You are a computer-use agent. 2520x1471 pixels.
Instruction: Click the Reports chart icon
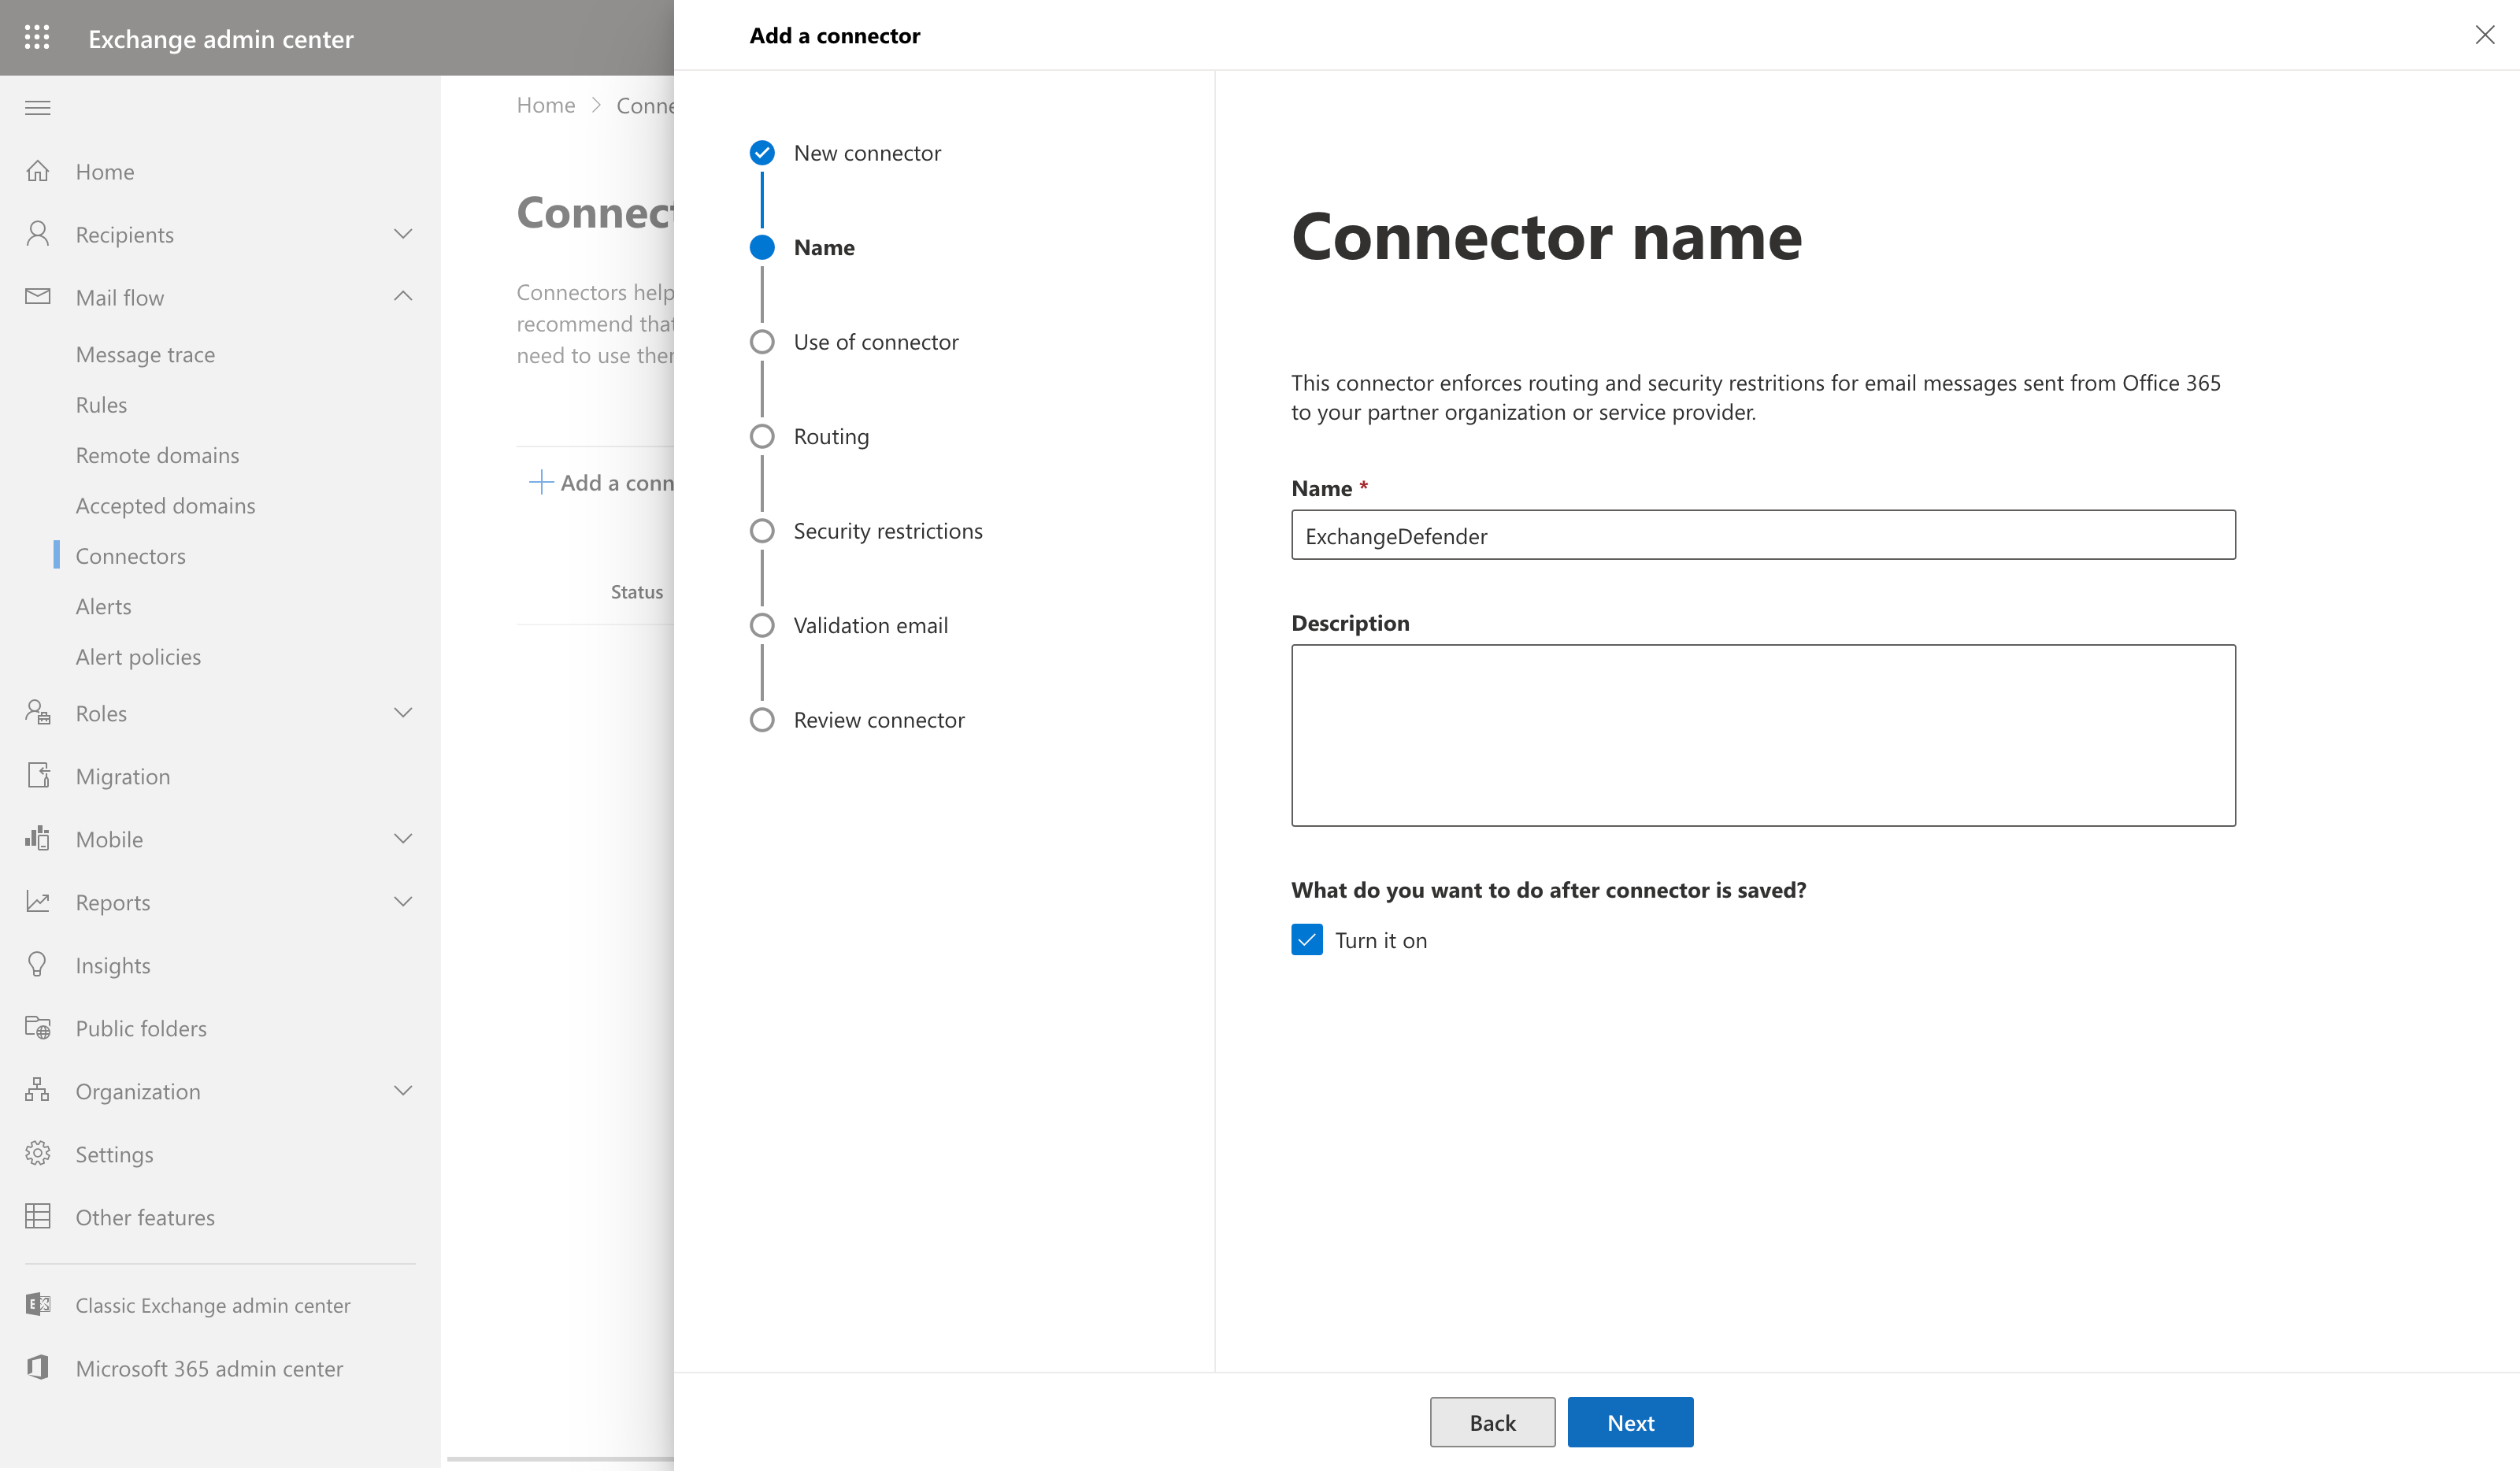pyautogui.click(x=38, y=901)
